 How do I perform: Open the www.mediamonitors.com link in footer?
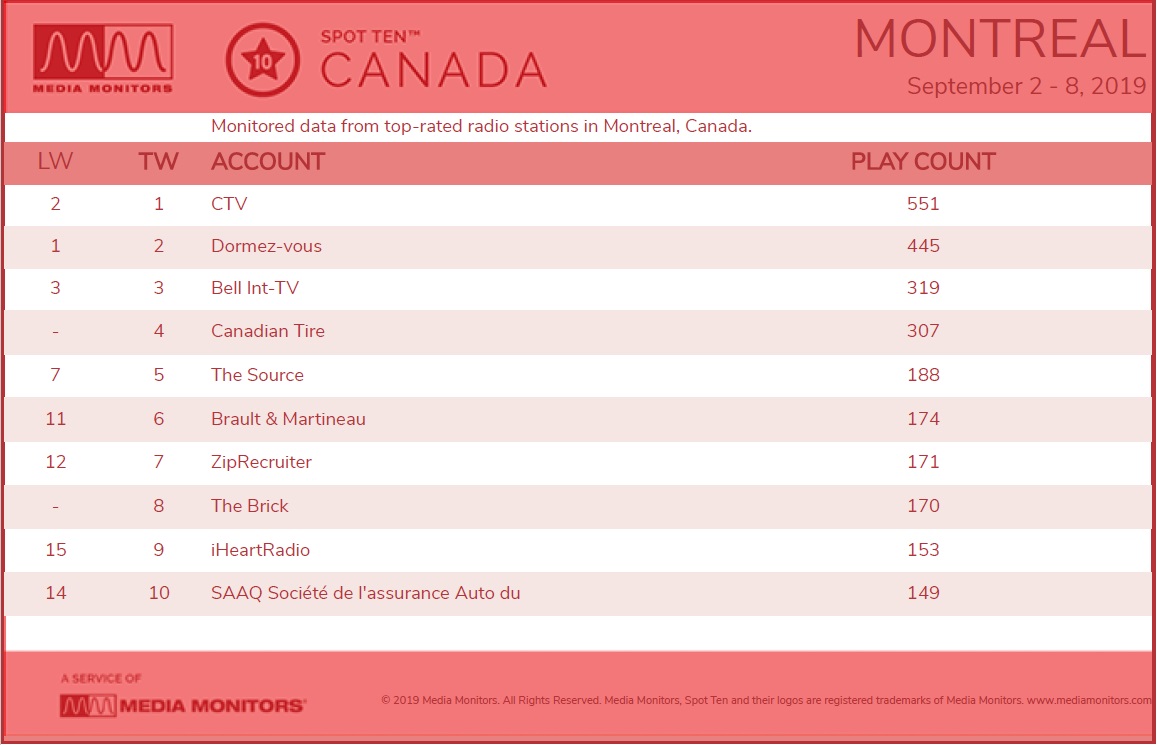tap(1088, 700)
